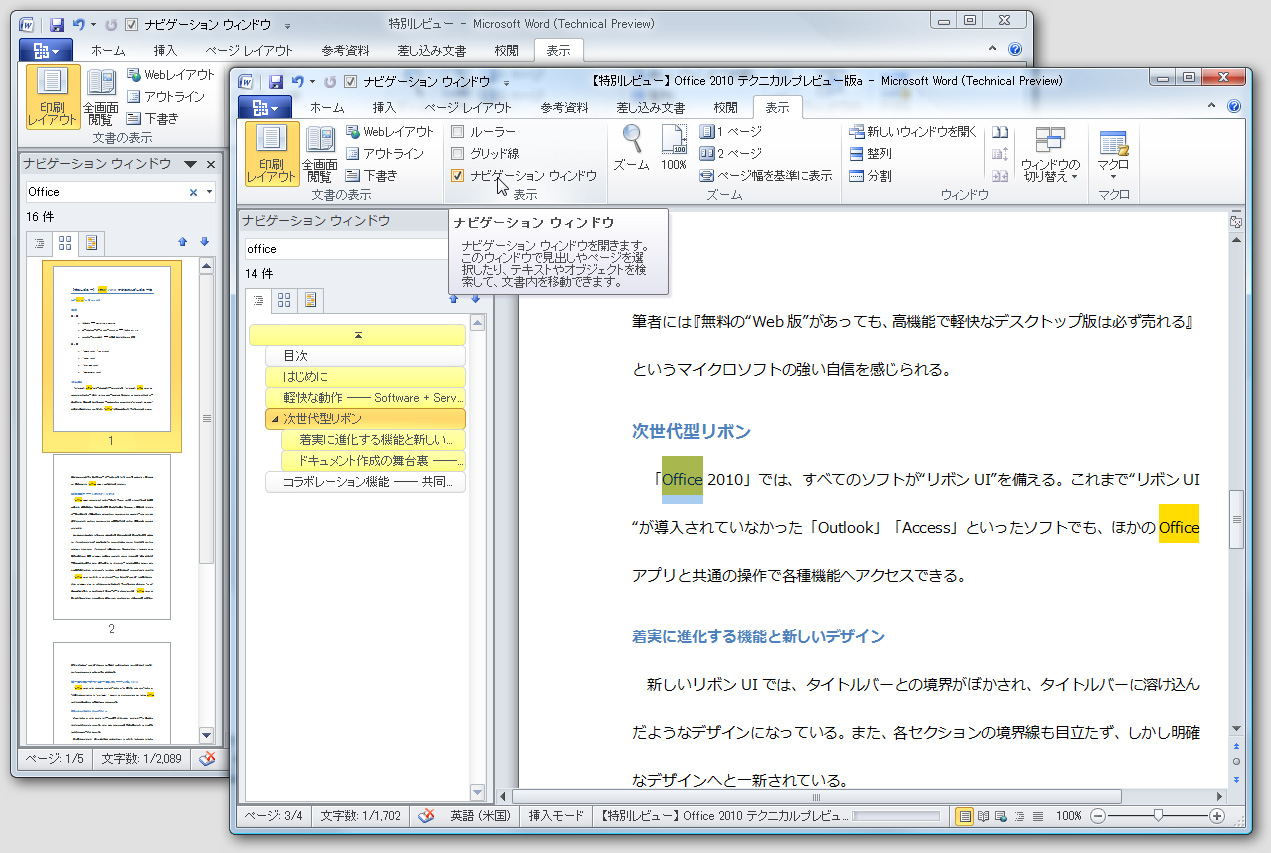Switch front pane to search results tab
The height and width of the screenshot is (853, 1271).
[311, 299]
